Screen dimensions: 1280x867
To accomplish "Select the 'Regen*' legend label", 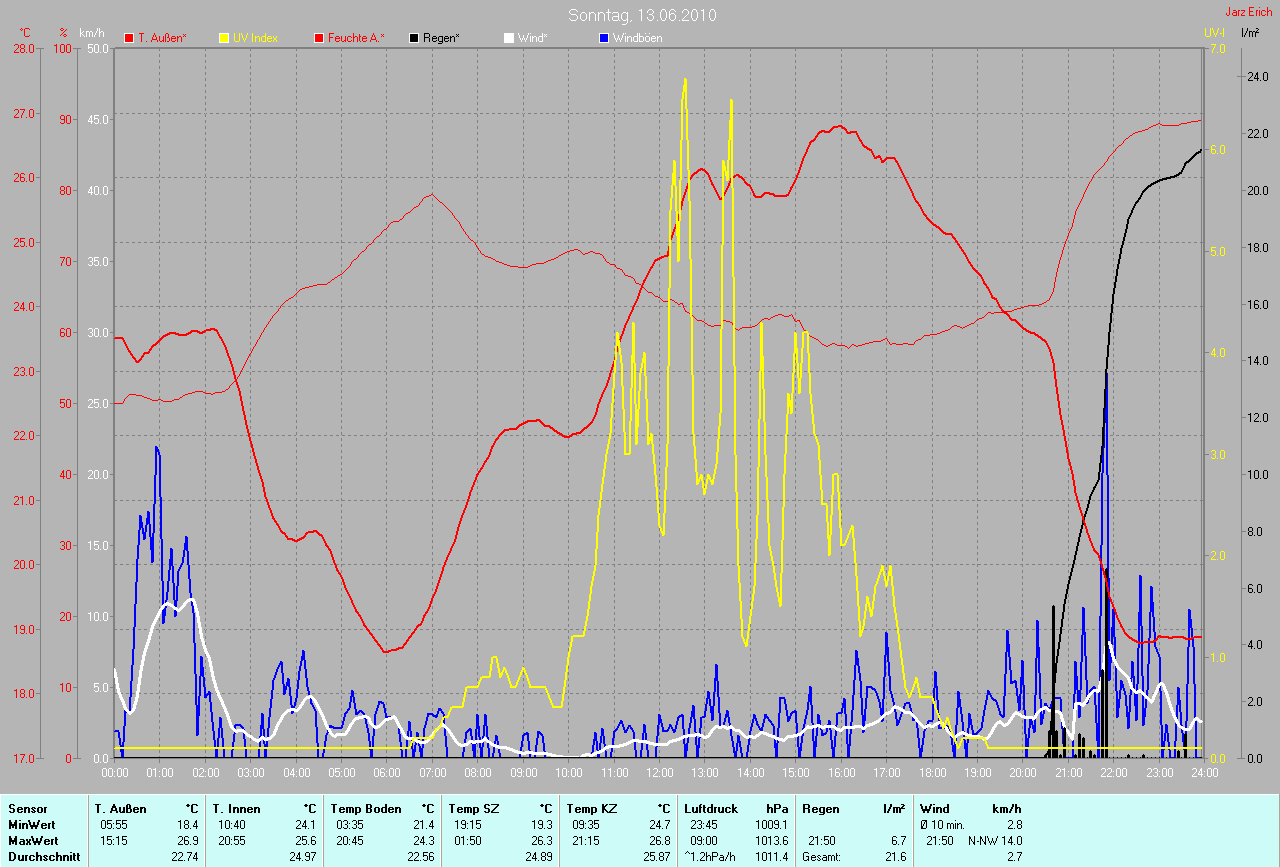I will (x=442, y=38).
